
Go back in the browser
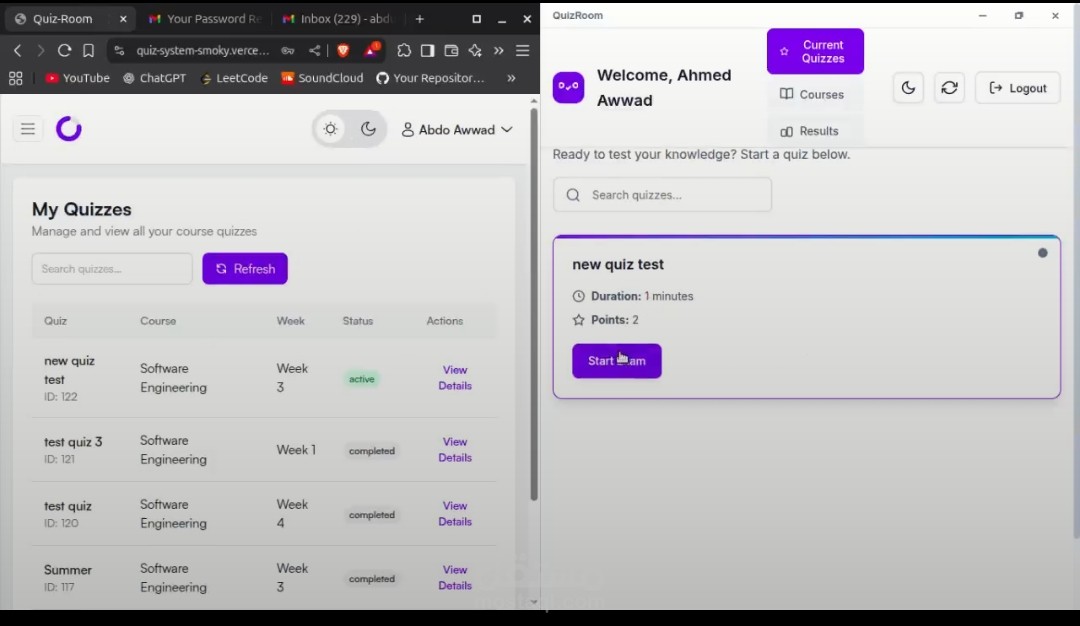point(18,50)
